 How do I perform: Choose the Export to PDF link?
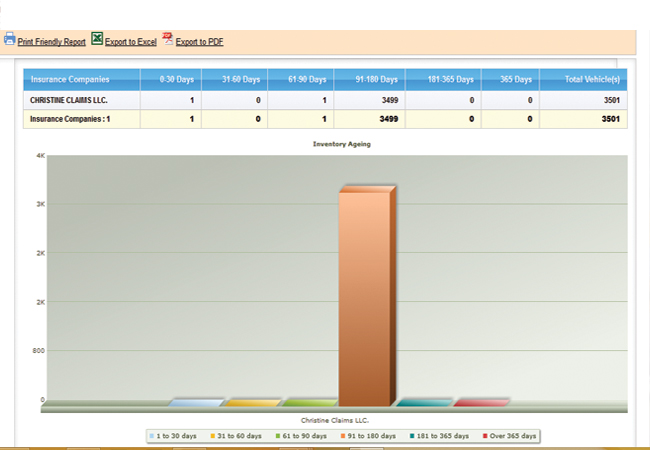(x=199, y=42)
